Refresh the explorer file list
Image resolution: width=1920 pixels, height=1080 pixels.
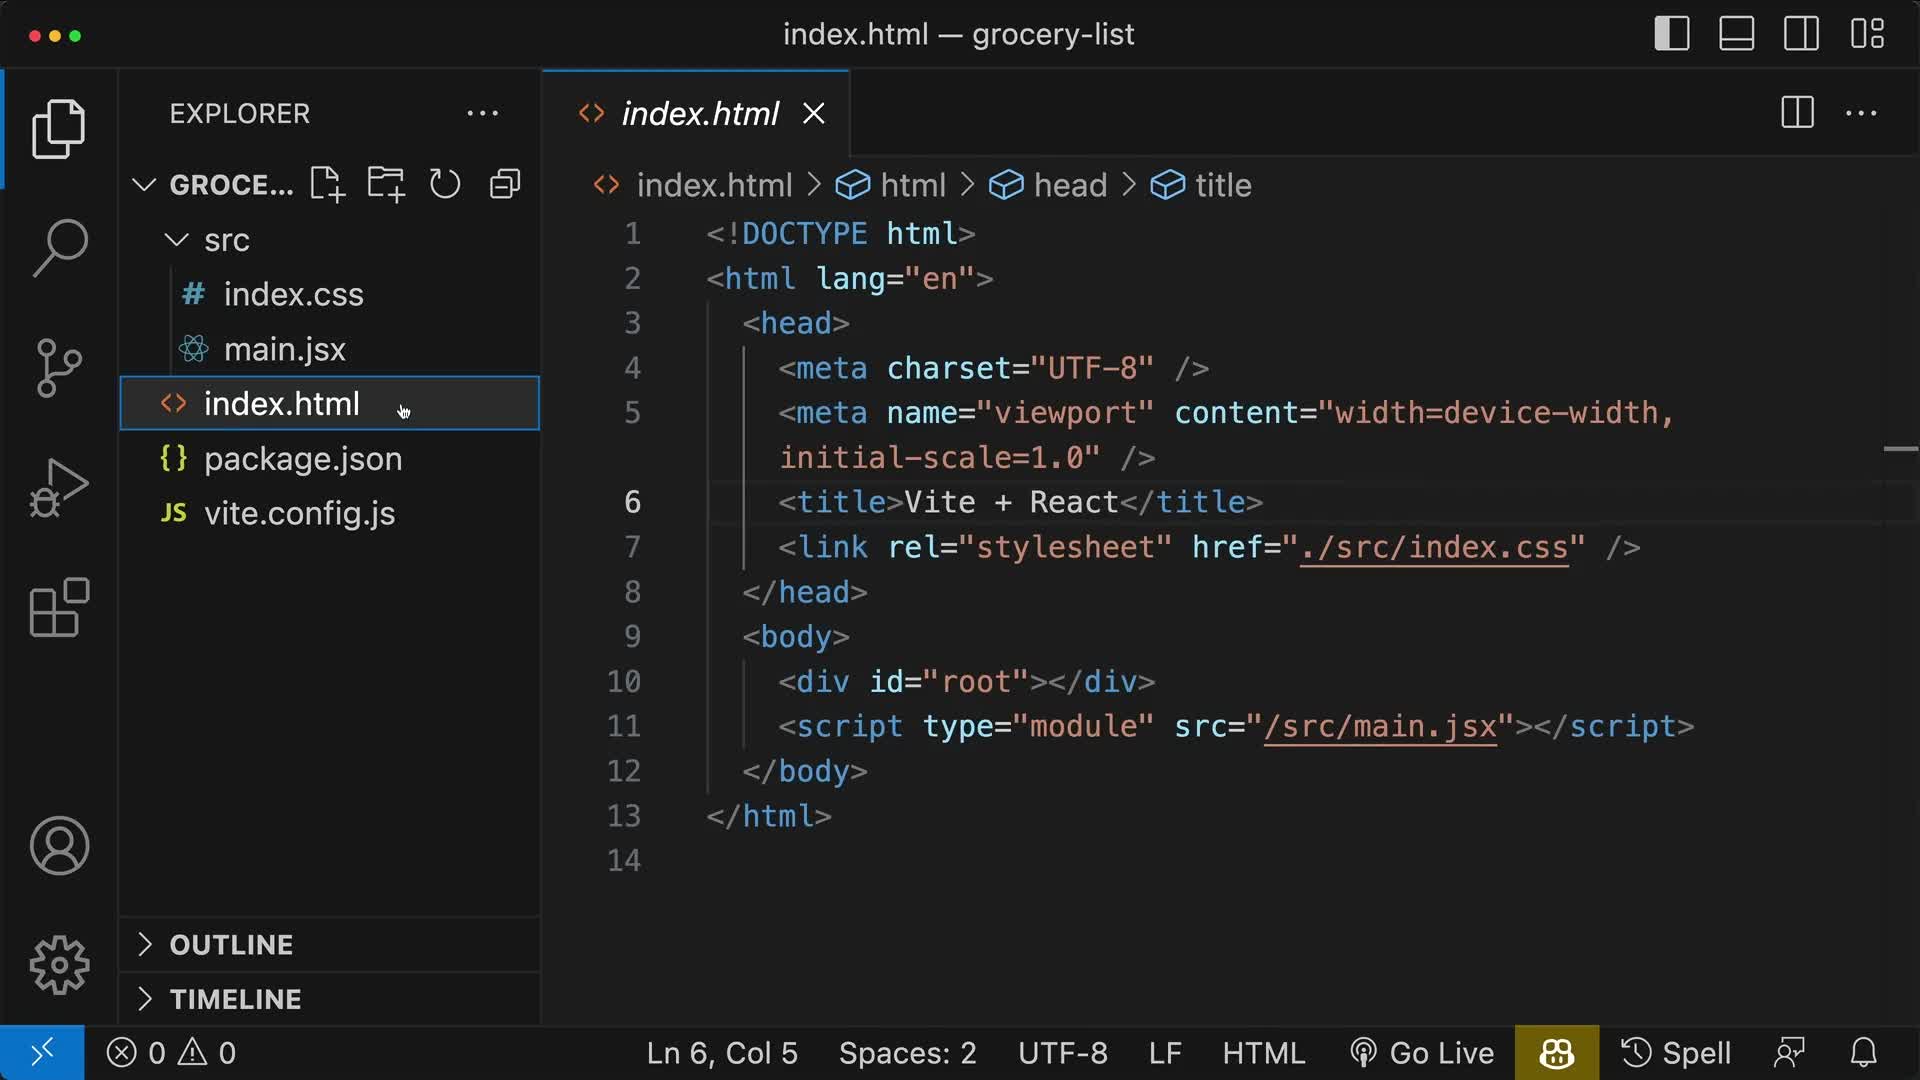point(444,184)
